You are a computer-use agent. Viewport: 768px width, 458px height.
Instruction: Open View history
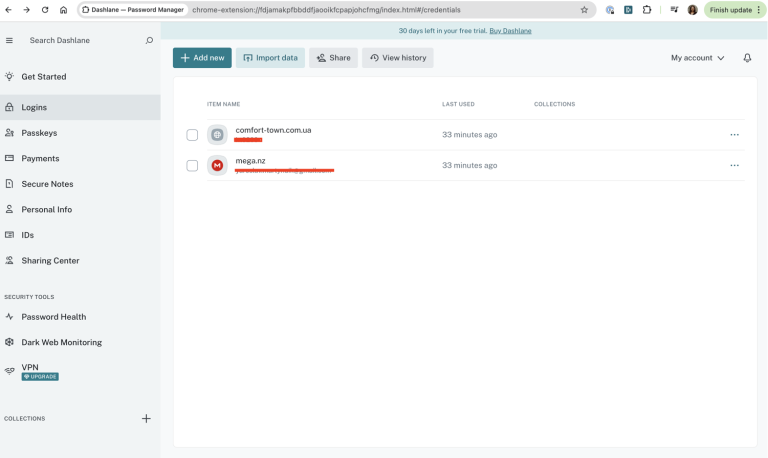[398, 58]
